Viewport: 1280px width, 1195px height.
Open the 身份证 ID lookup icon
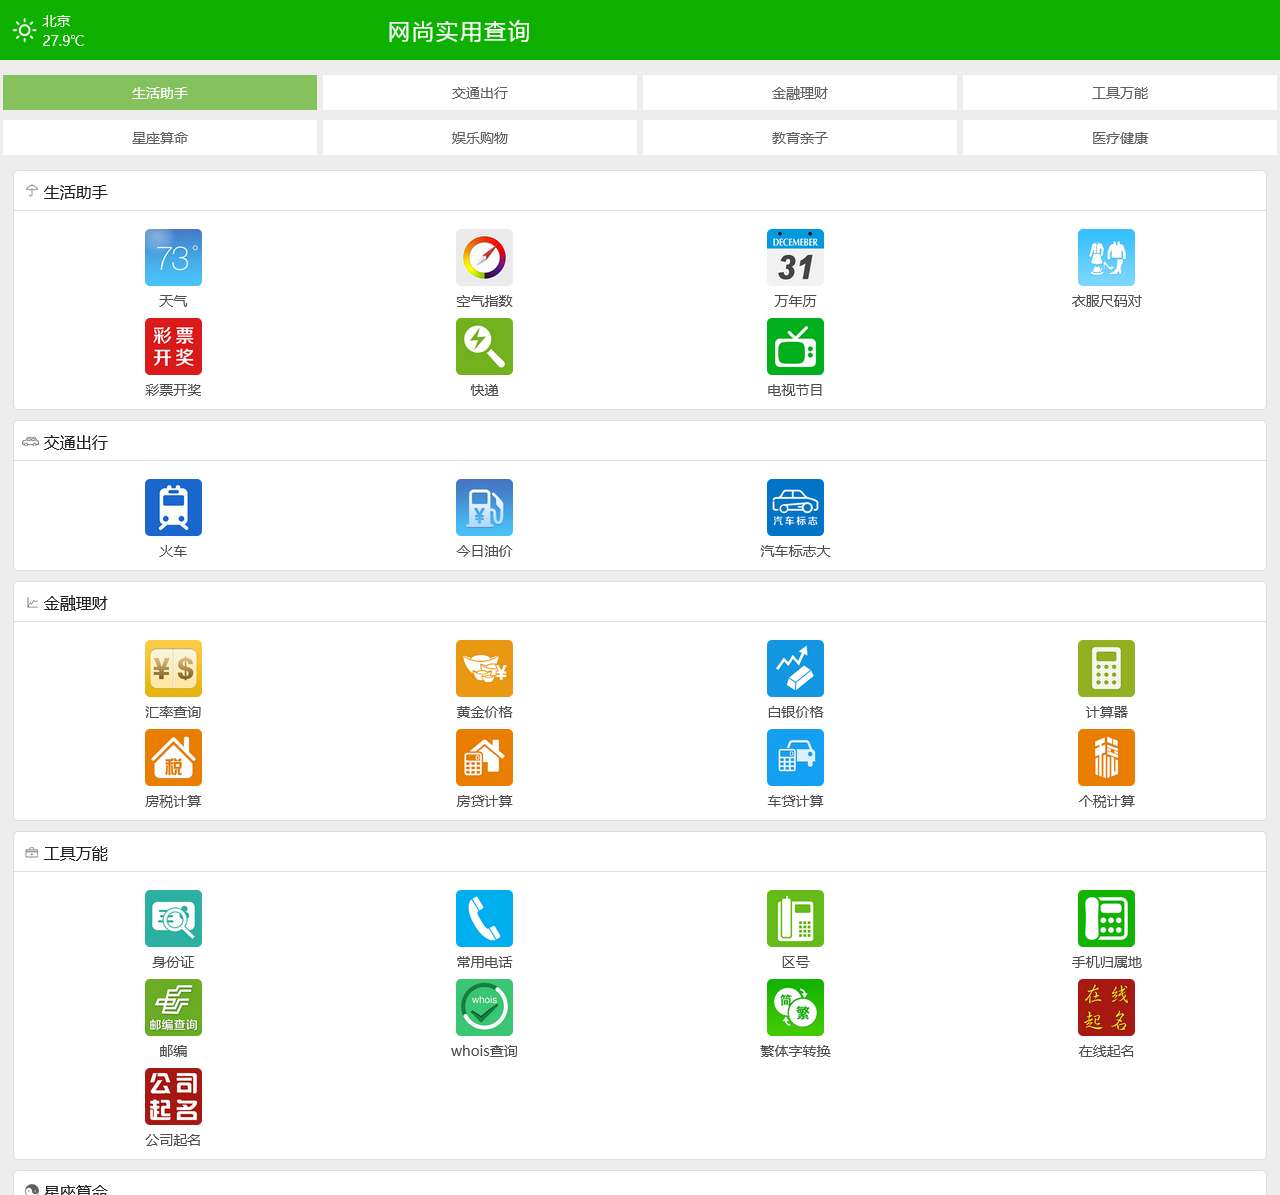173,919
